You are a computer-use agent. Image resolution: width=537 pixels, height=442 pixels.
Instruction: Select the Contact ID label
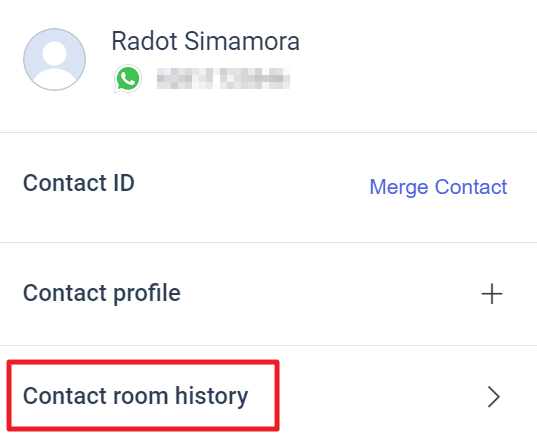click(79, 183)
